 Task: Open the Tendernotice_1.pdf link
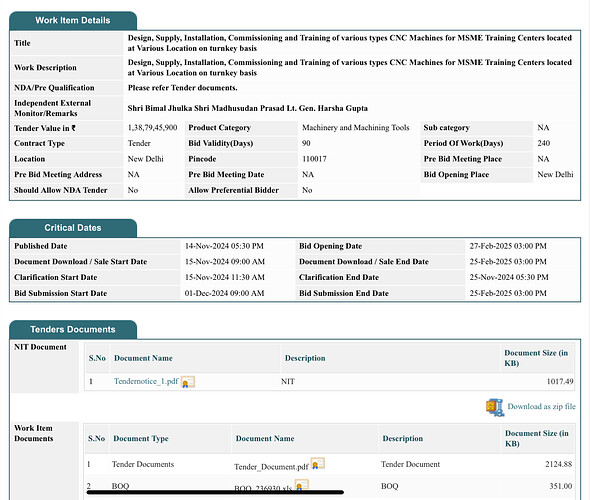146,381
